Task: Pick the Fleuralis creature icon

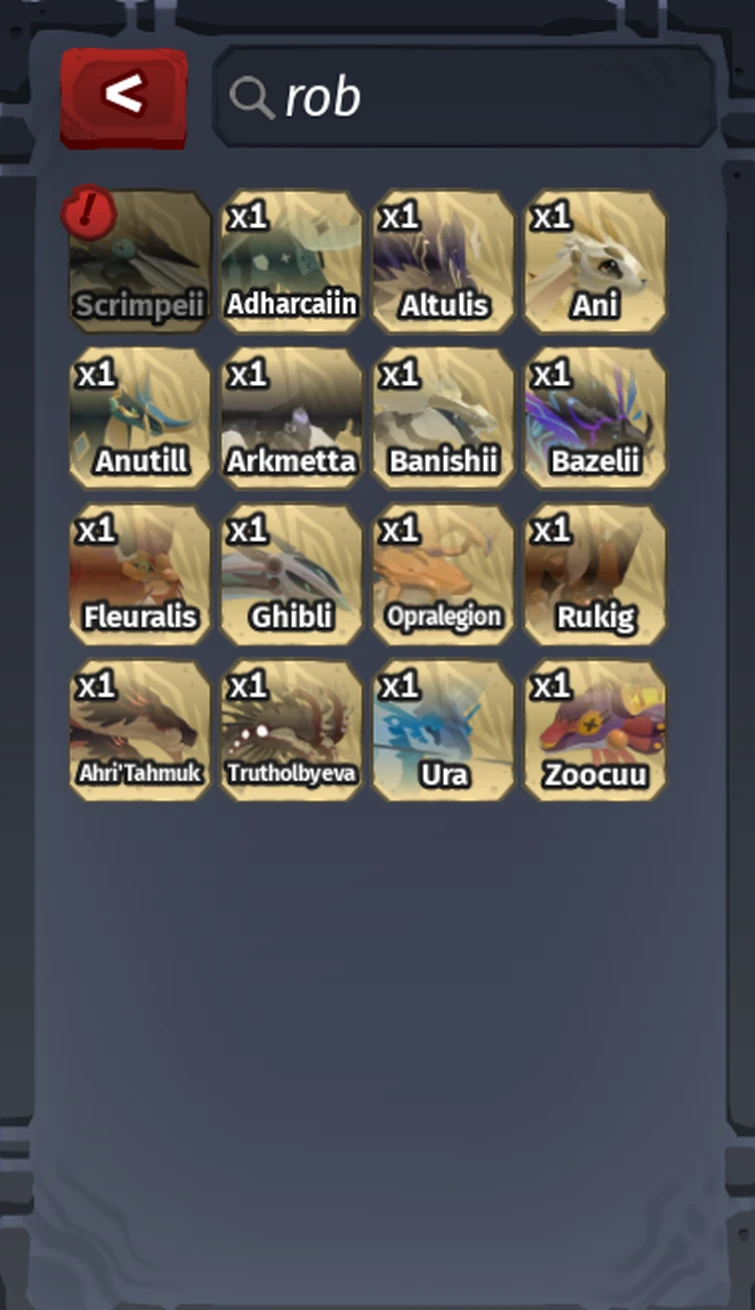Action: [x=140, y=574]
